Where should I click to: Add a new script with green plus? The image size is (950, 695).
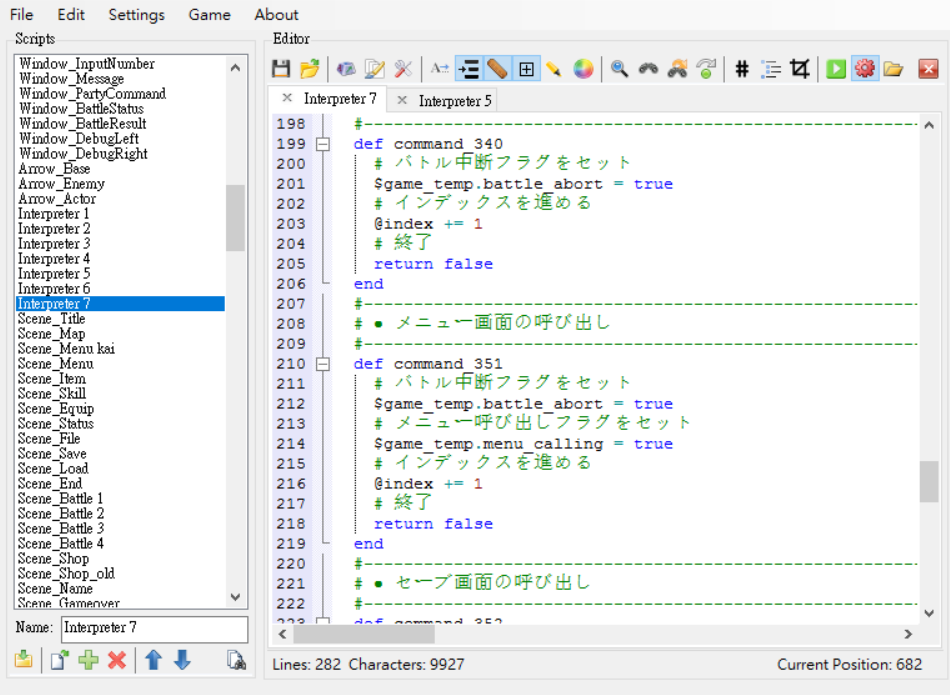point(88,660)
